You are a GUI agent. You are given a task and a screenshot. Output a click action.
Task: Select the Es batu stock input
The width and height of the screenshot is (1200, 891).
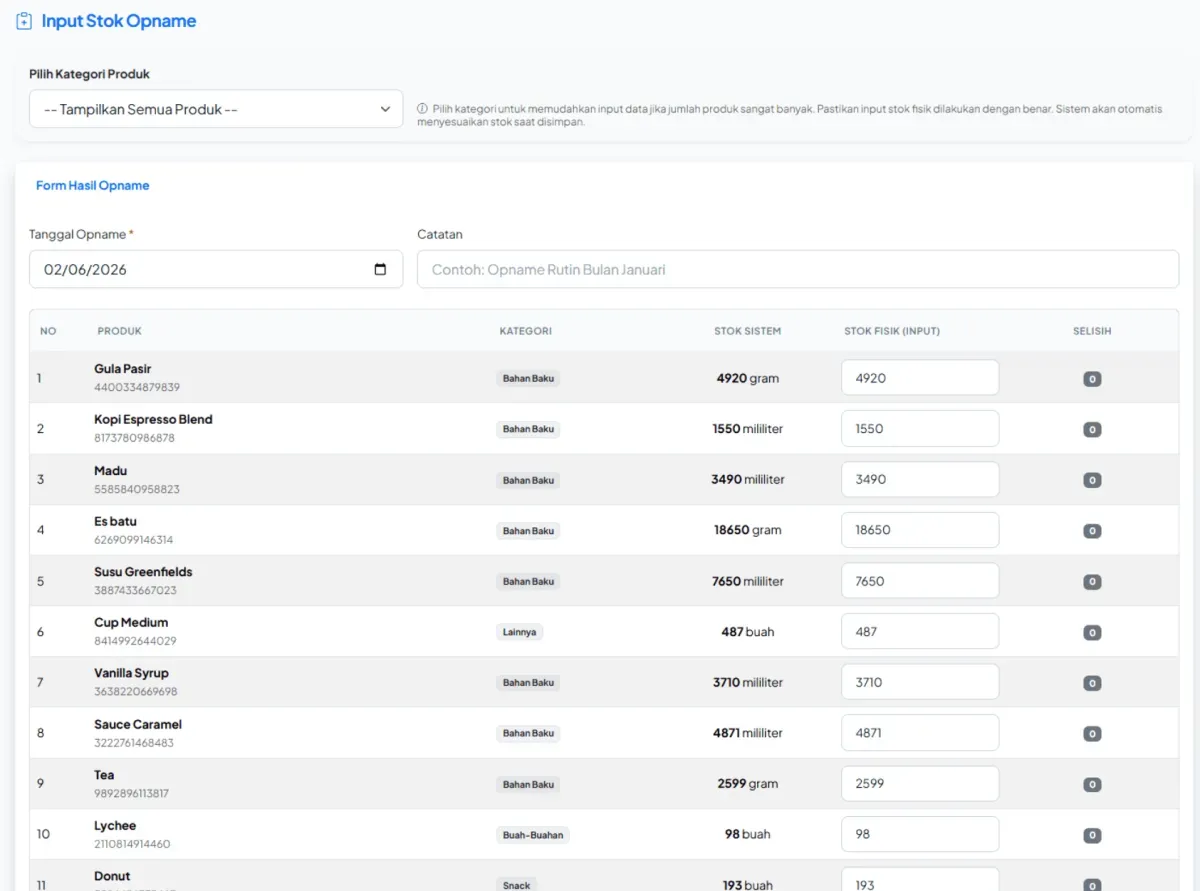(919, 530)
